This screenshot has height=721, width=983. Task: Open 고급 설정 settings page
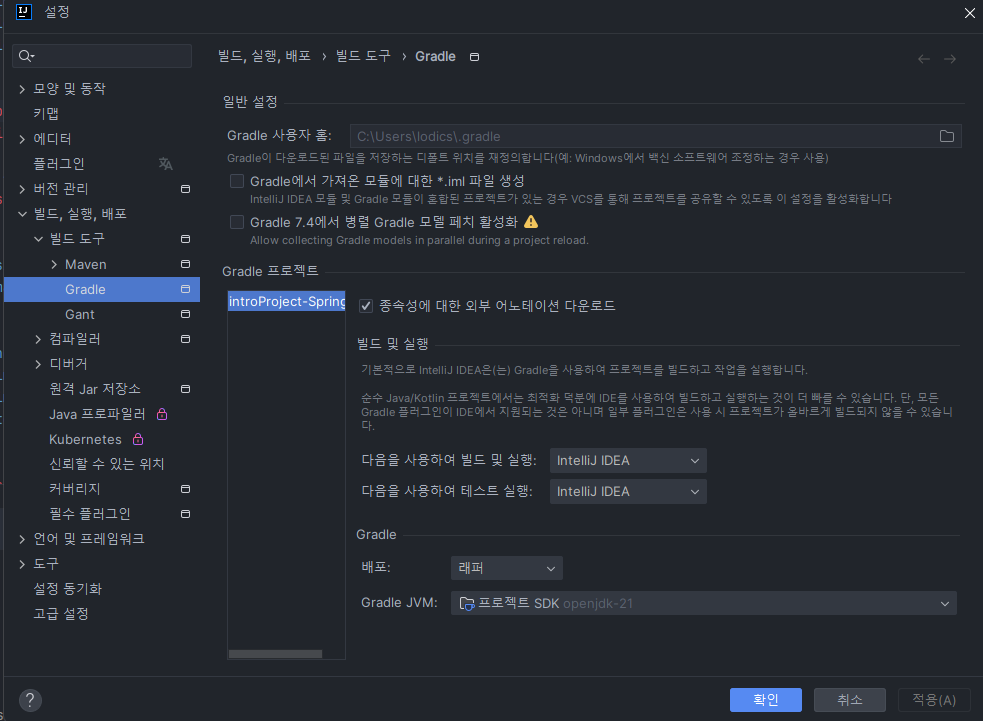tap(61, 614)
